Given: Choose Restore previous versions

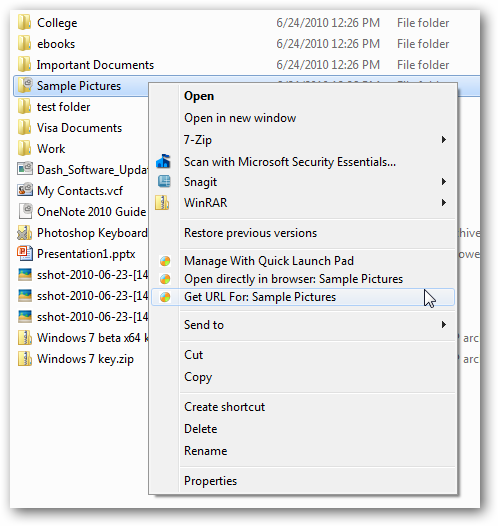Looking at the screenshot, I should point(250,233).
